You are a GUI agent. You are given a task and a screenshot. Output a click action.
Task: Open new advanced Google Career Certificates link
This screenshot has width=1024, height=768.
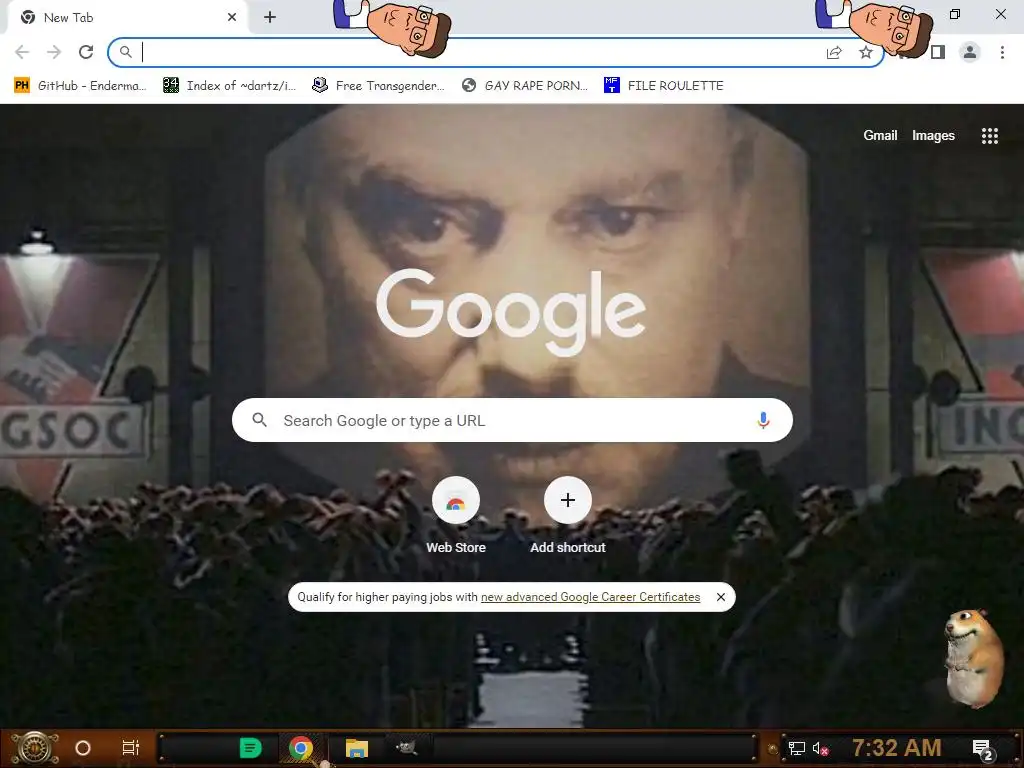point(590,597)
